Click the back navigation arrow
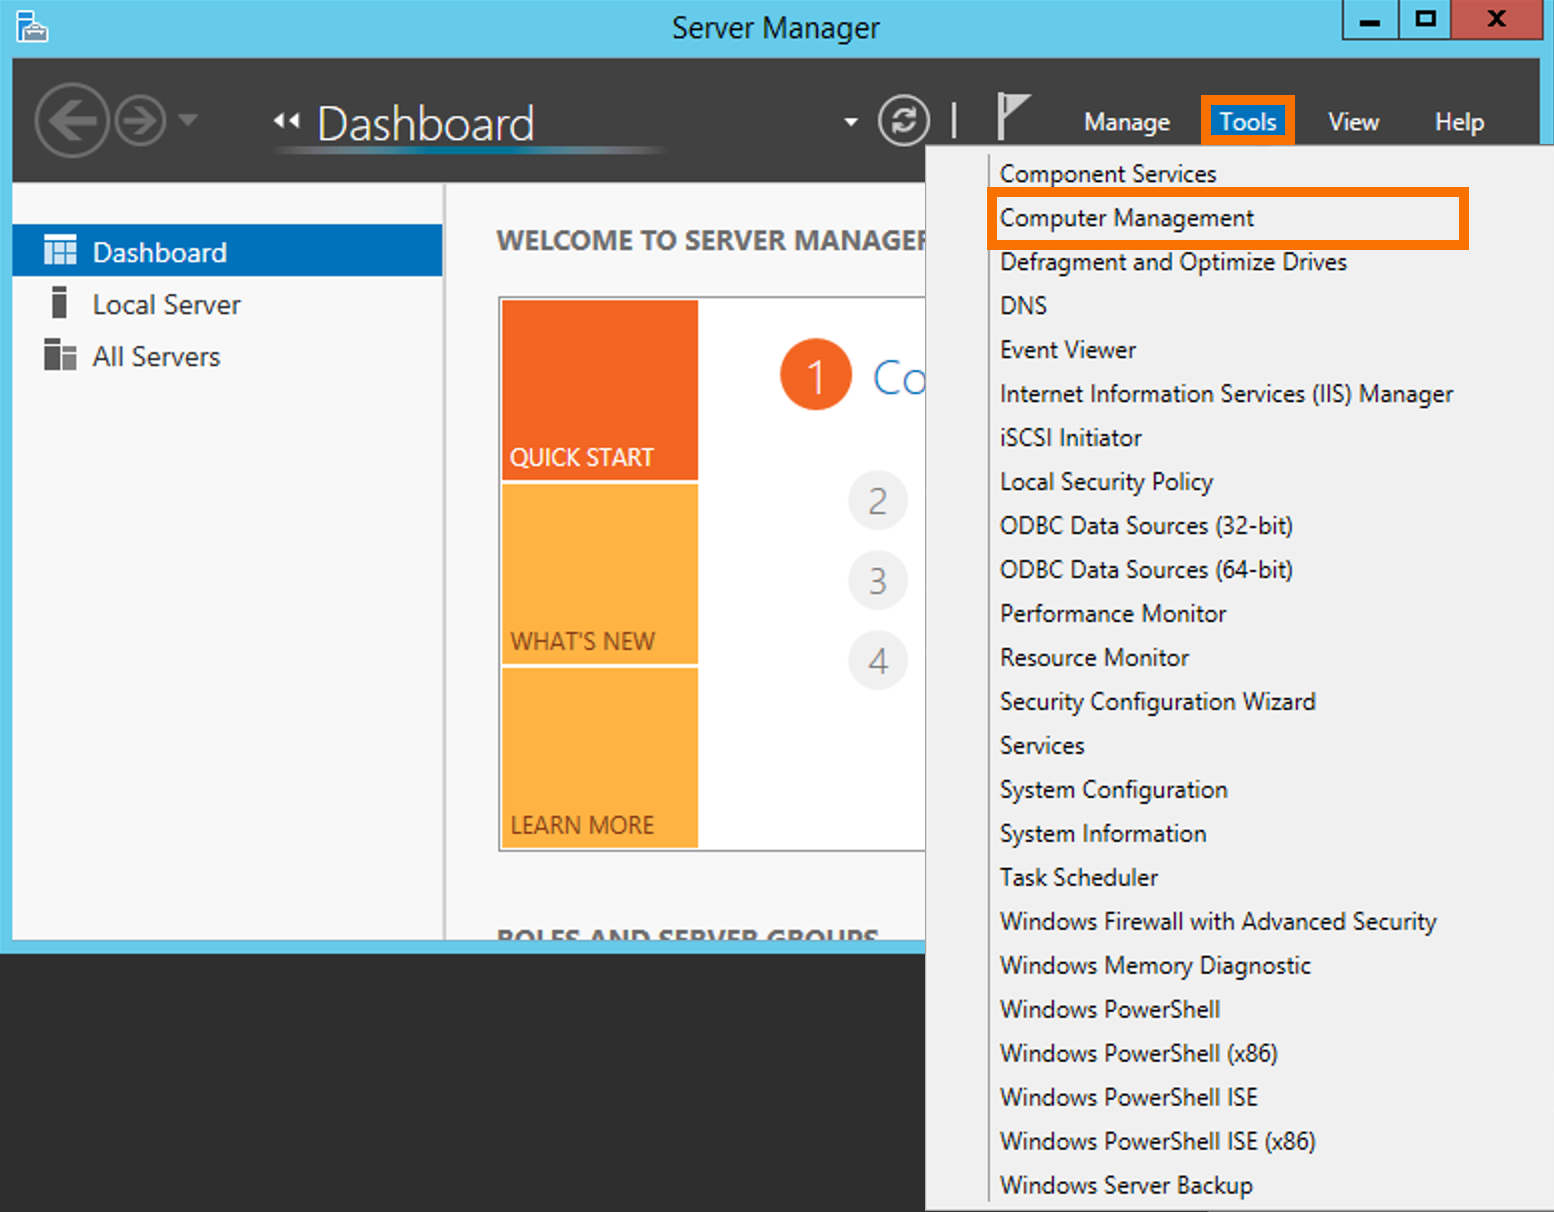Image resolution: width=1554 pixels, height=1212 pixels. point(71,121)
